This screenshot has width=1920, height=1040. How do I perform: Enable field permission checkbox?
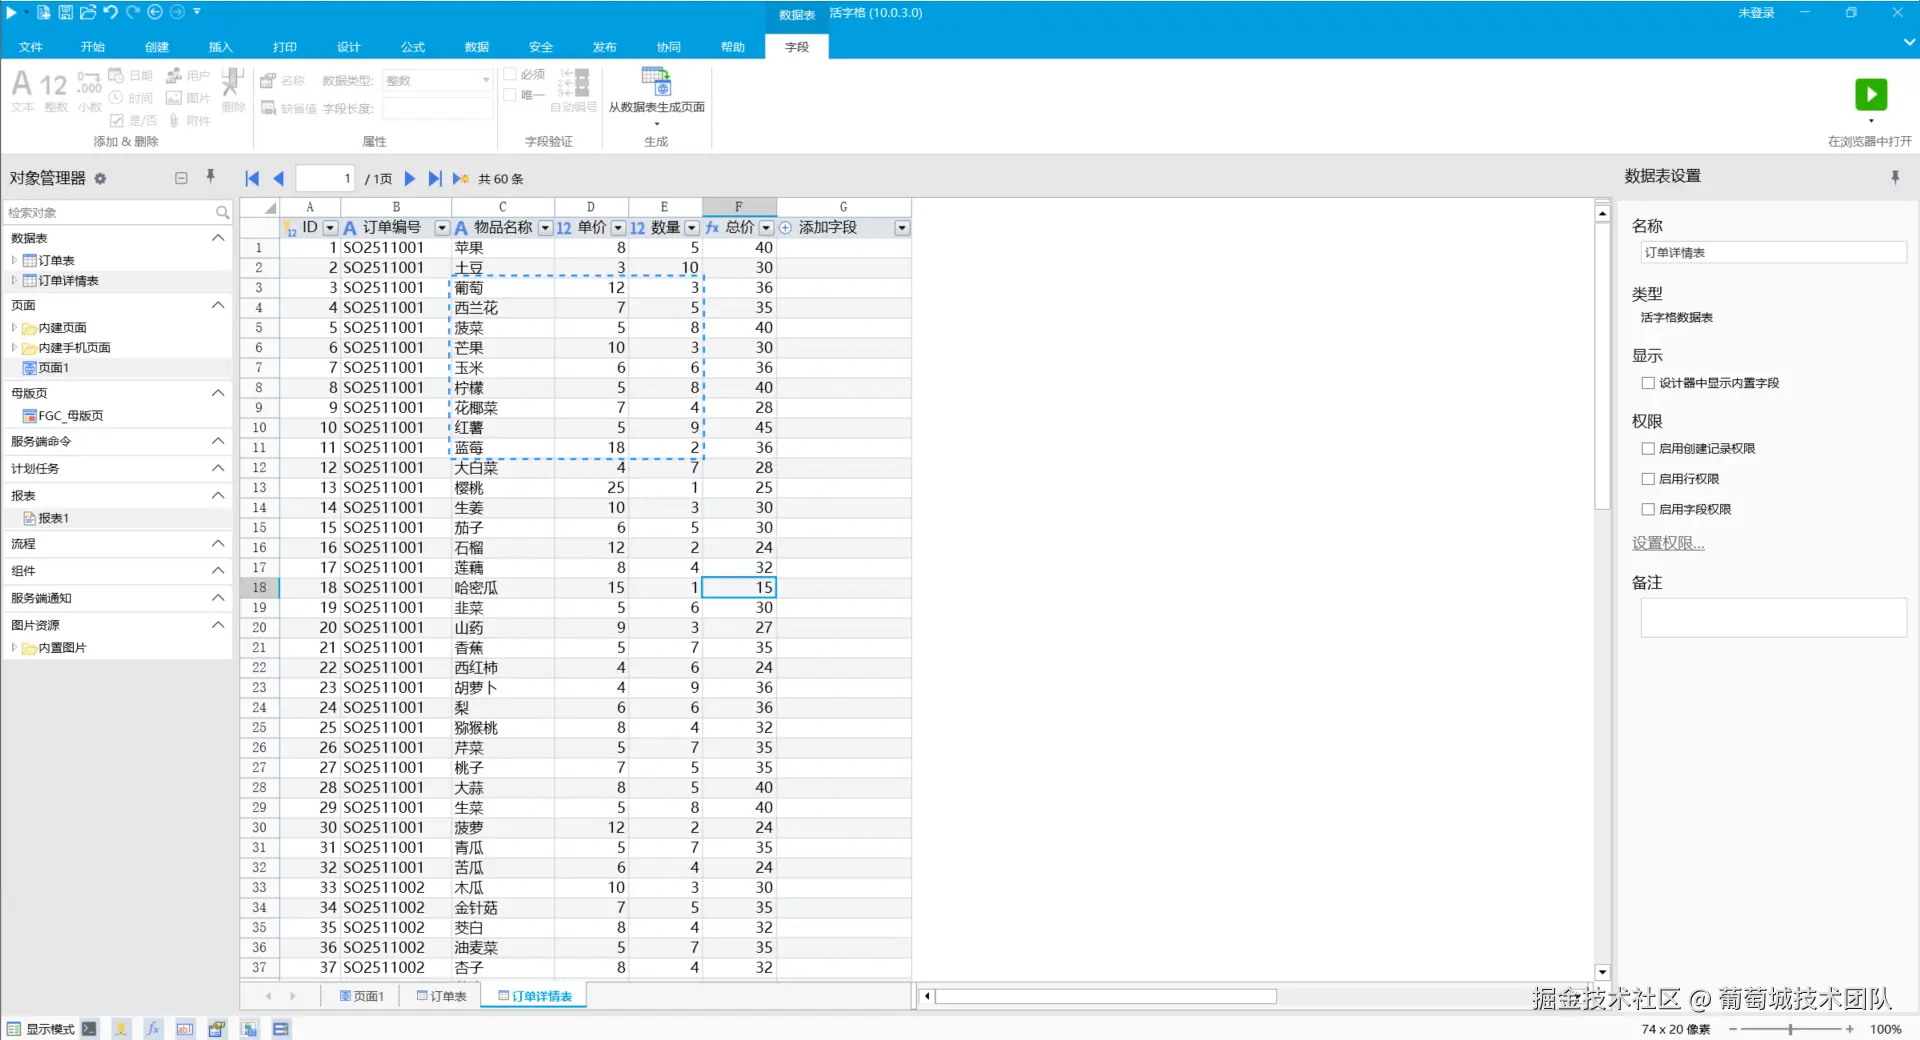pos(1648,509)
